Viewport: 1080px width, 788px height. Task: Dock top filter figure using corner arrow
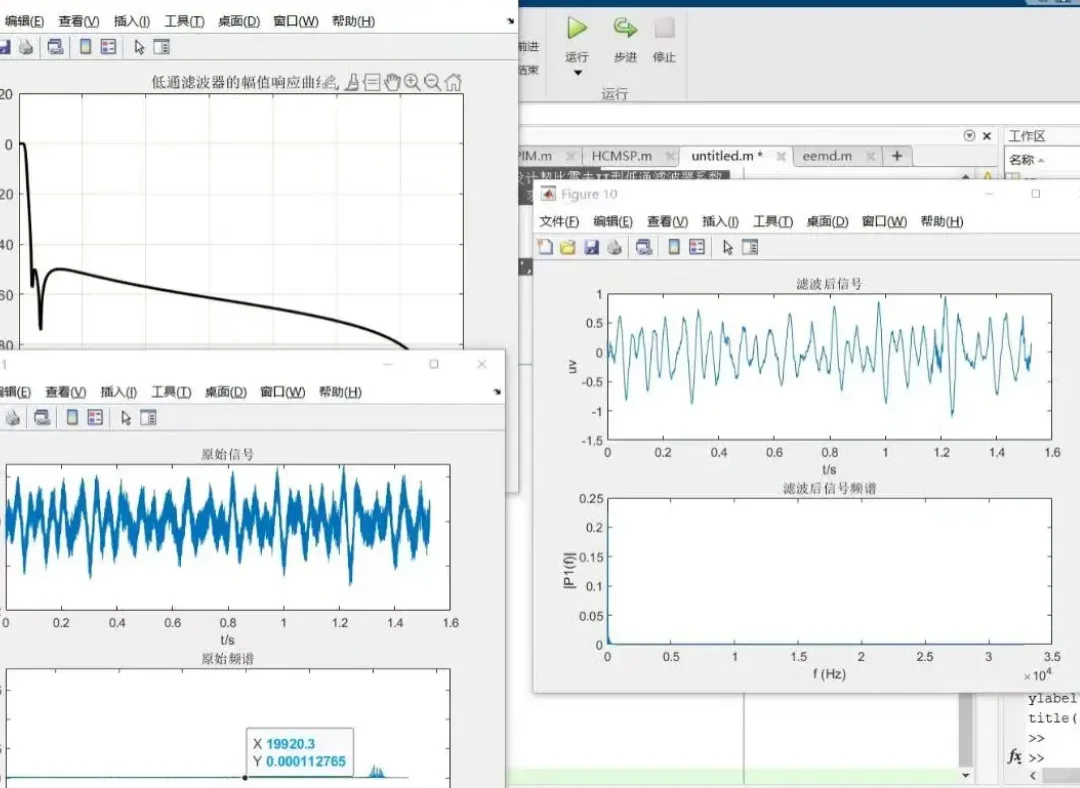tap(510, 21)
